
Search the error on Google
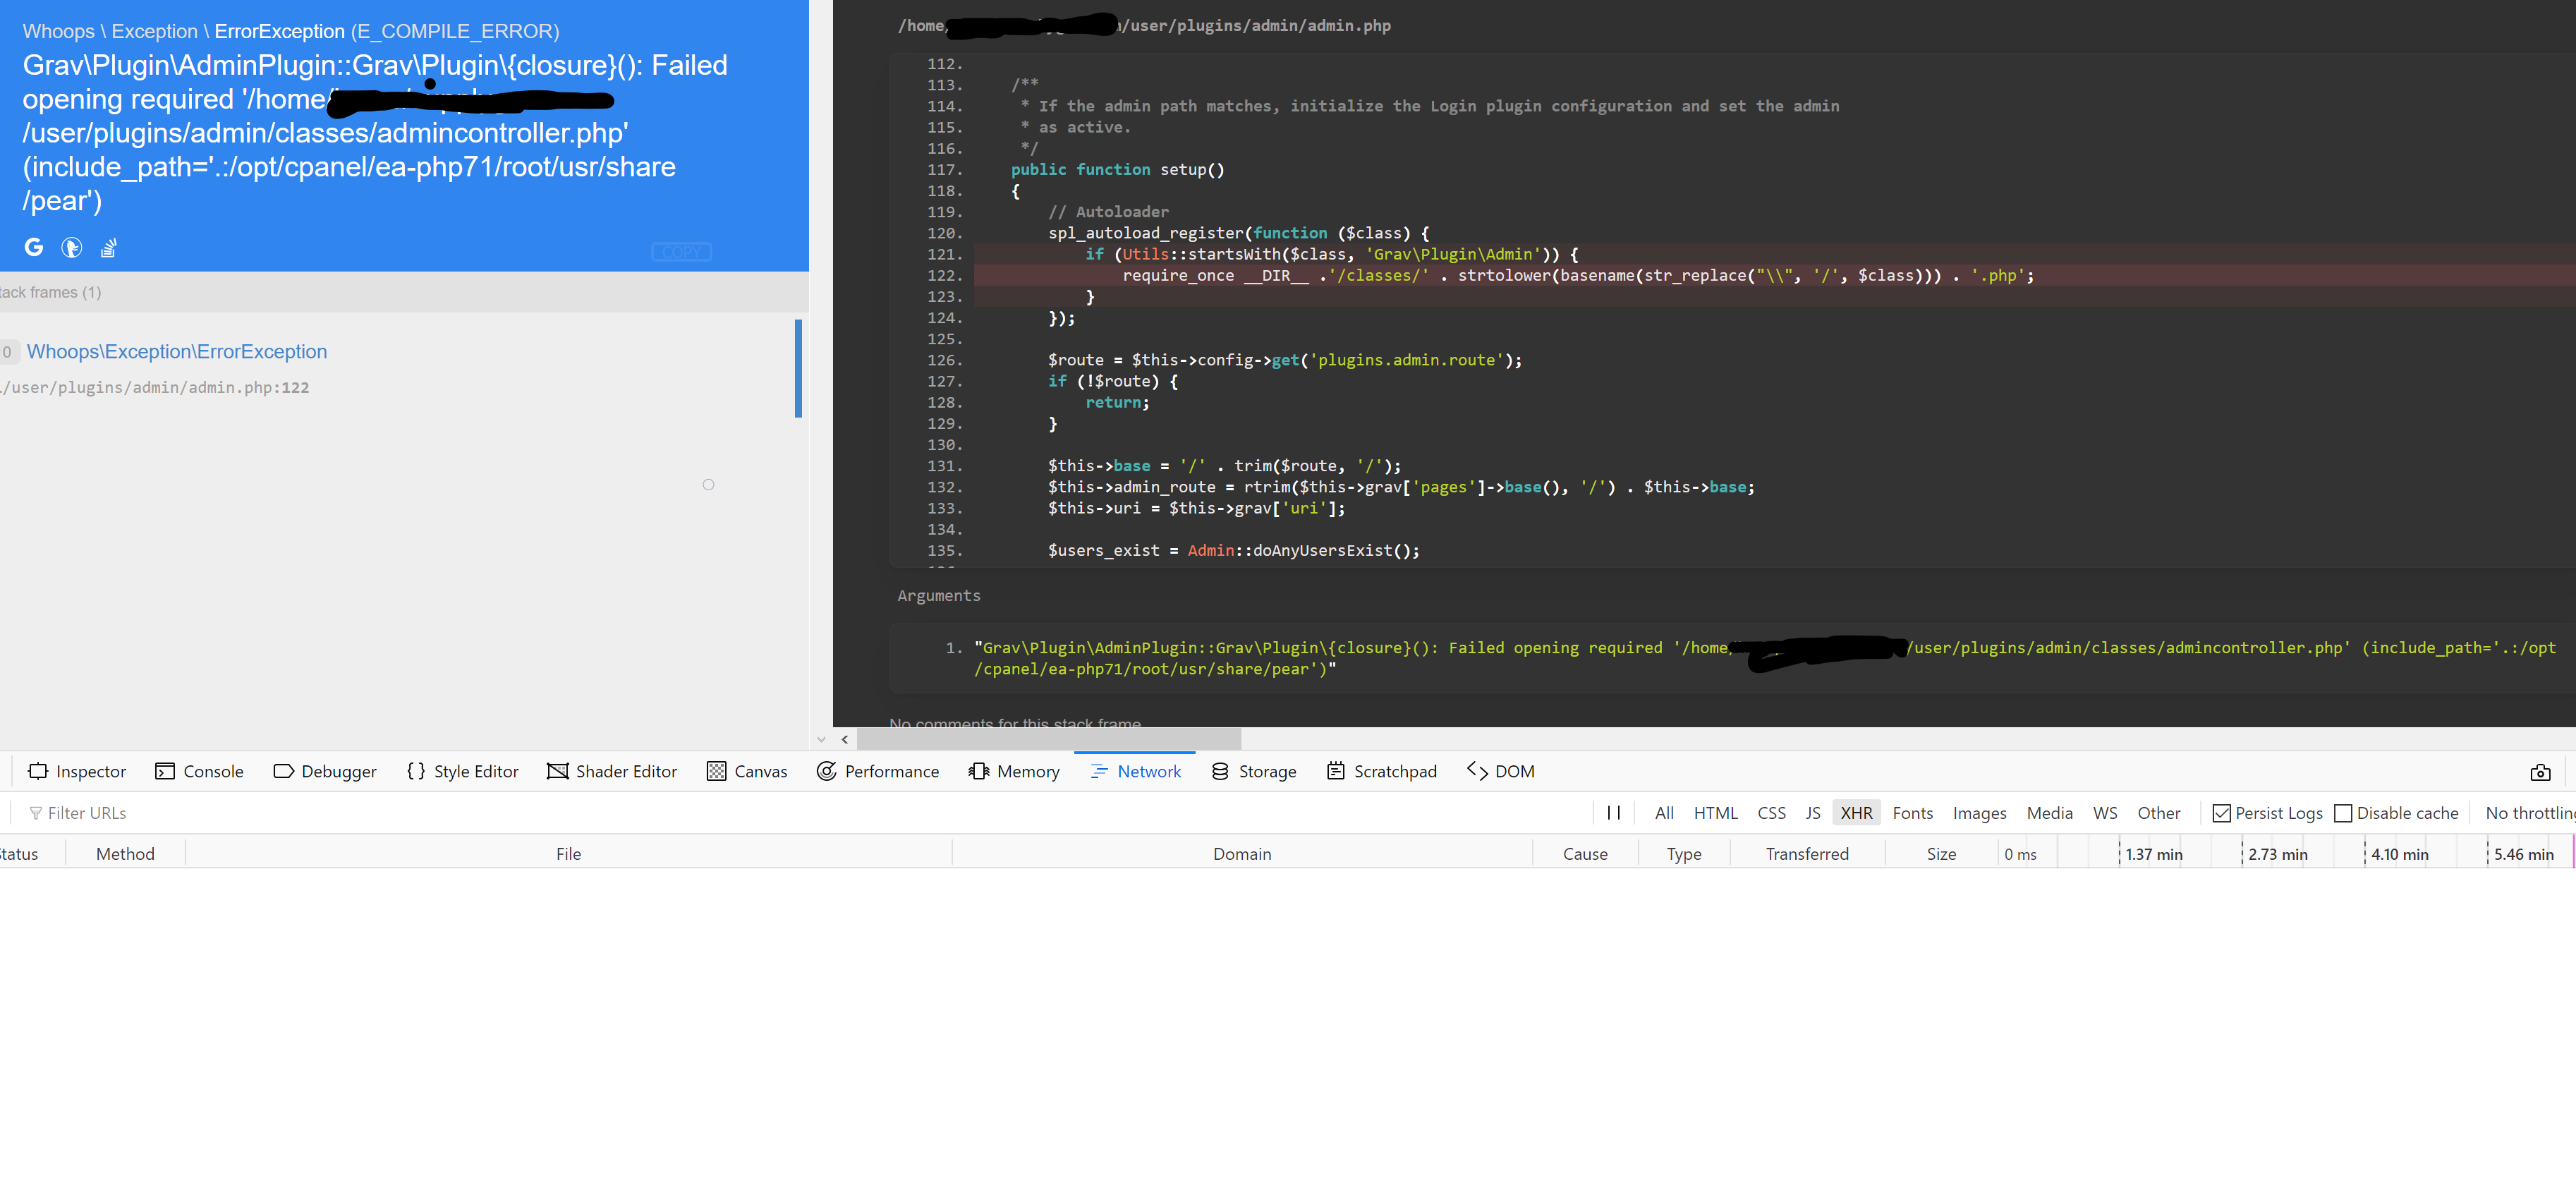[x=34, y=247]
